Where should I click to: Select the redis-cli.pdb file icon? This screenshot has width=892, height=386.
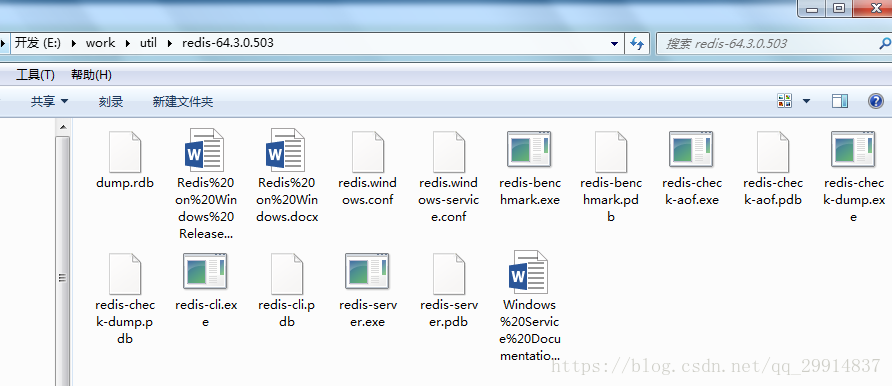tap(287, 274)
